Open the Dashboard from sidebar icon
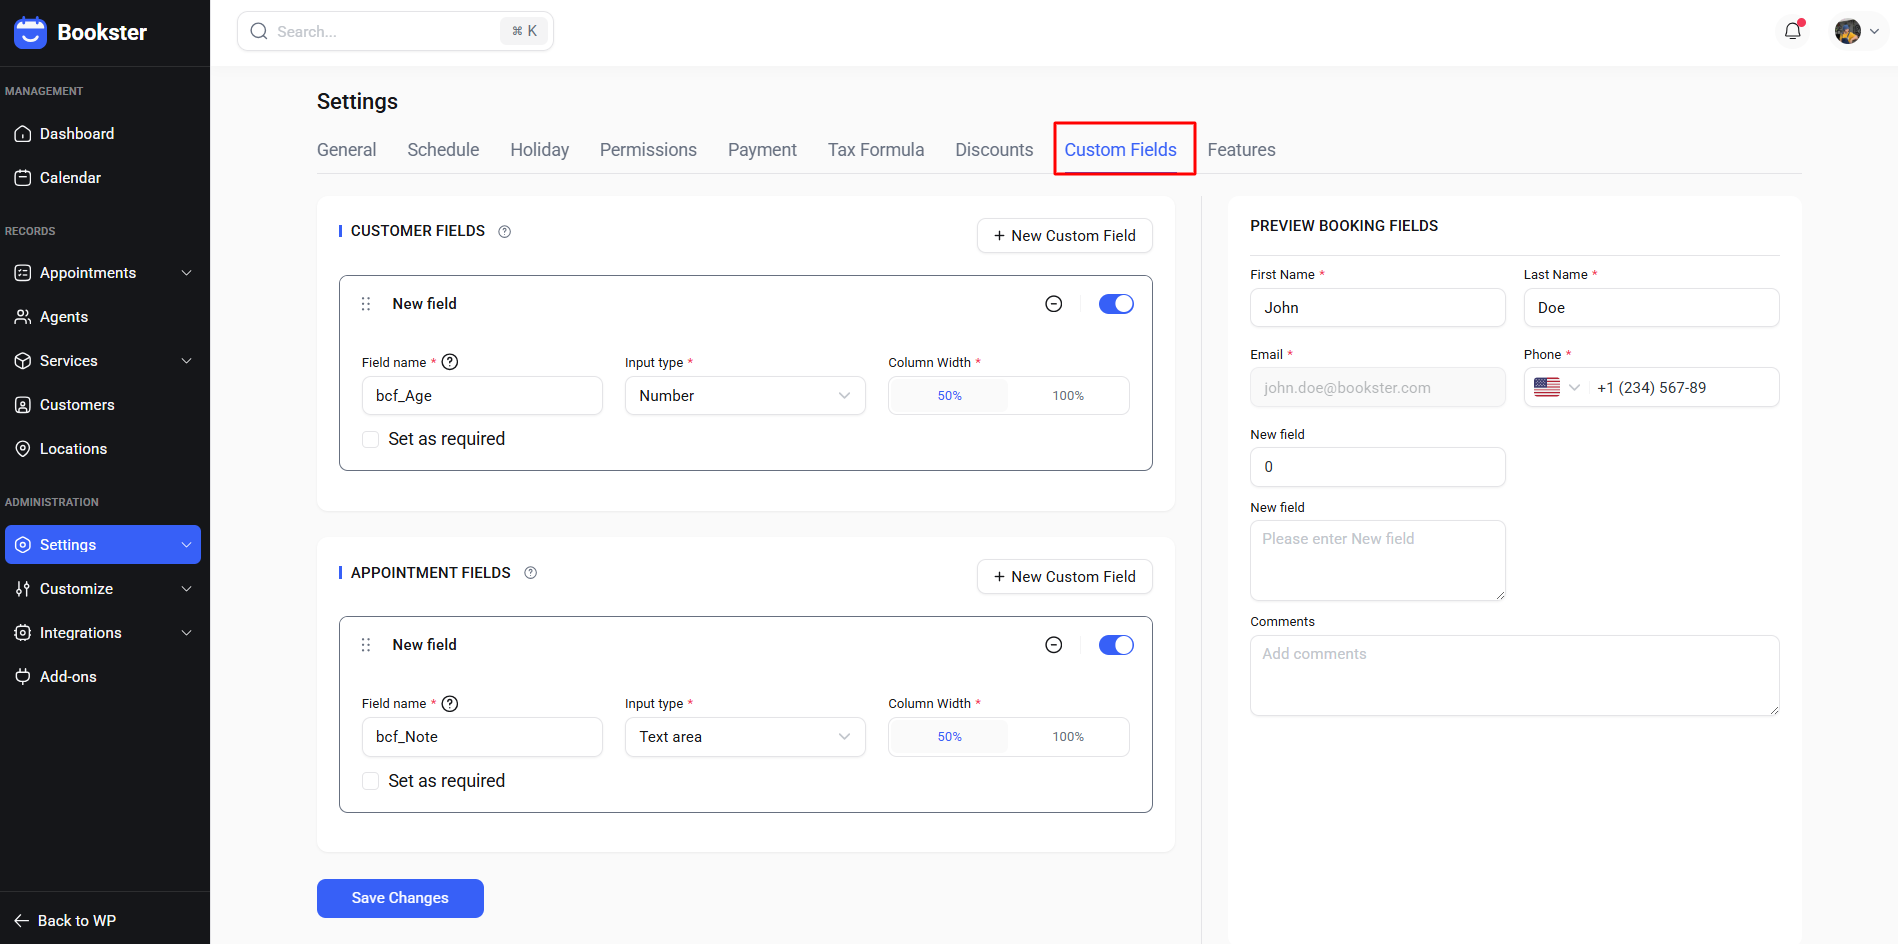 point(23,134)
